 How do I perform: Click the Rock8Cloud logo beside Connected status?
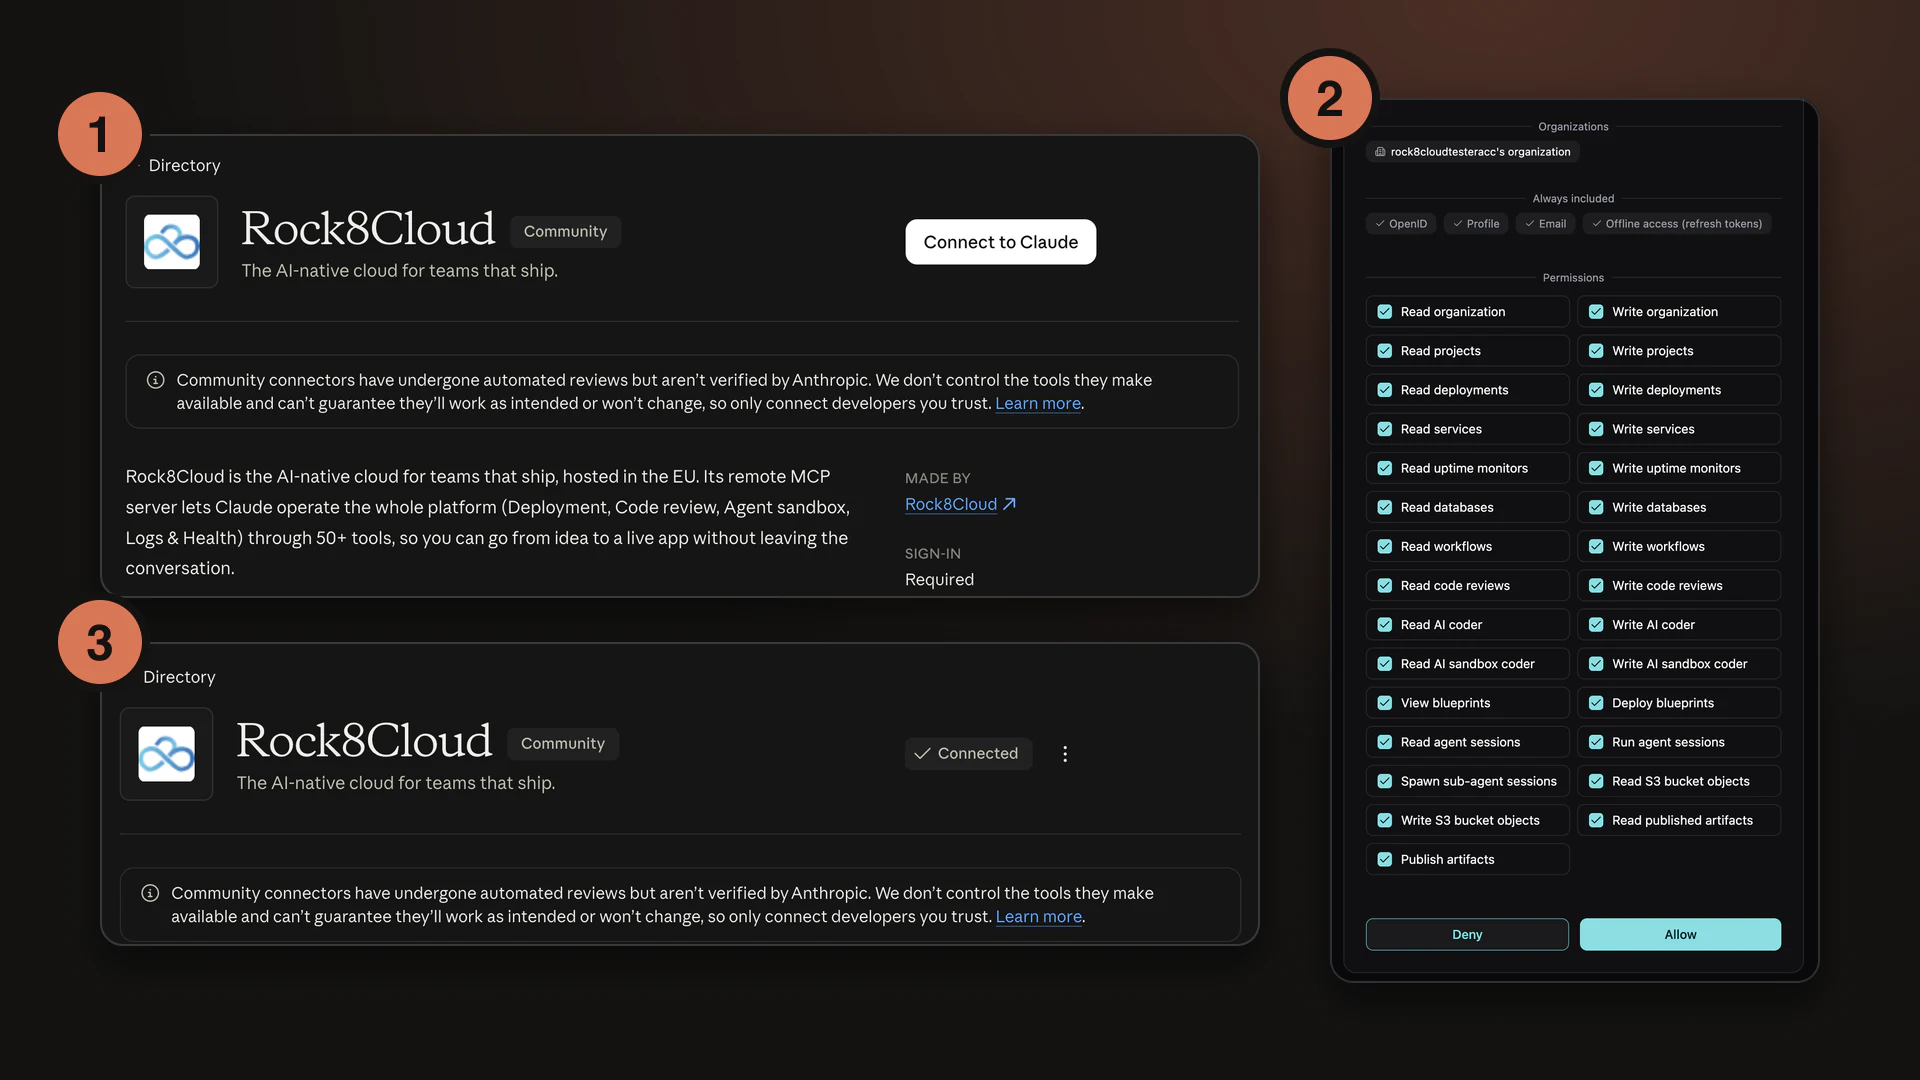(x=166, y=754)
